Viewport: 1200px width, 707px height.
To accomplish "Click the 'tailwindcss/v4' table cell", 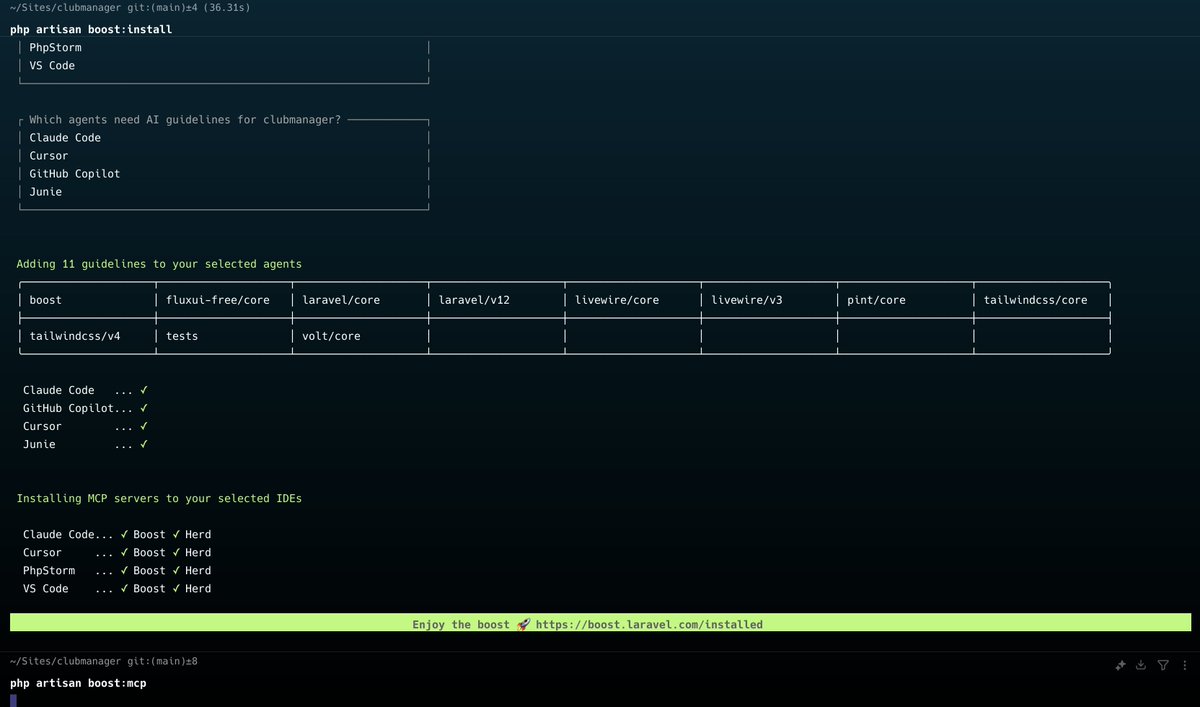I will [87, 336].
